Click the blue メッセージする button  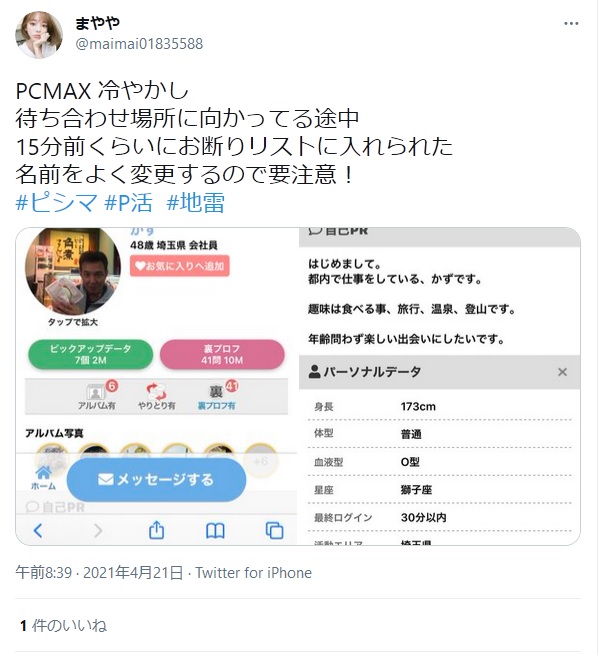point(156,480)
